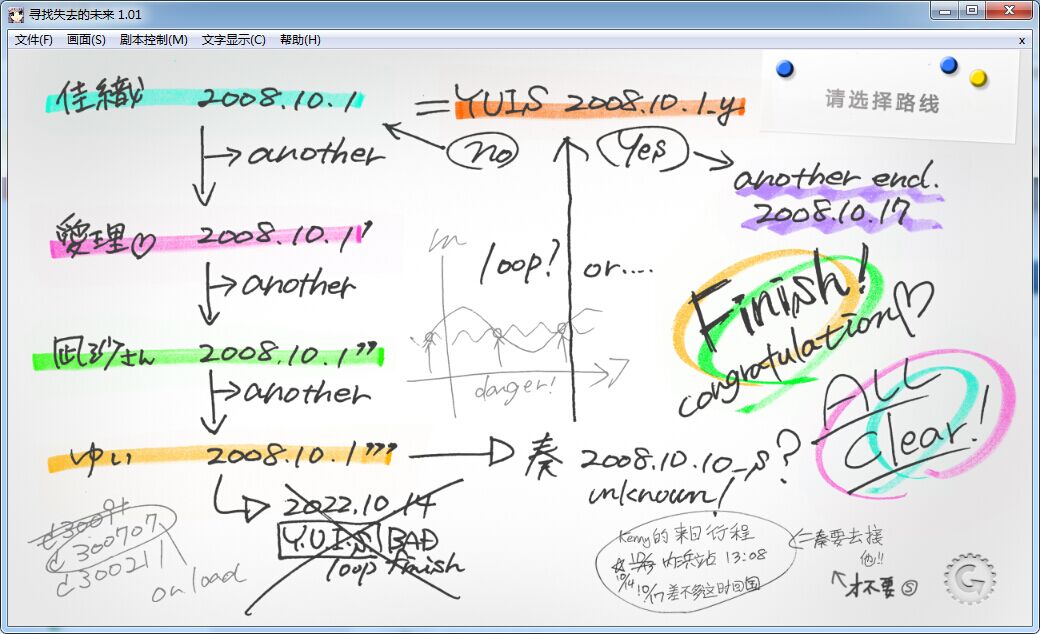The height and width of the screenshot is (634, 1040).
Task: Select the 愛理 route highlighted in pink
Action: tap(212, 237)
